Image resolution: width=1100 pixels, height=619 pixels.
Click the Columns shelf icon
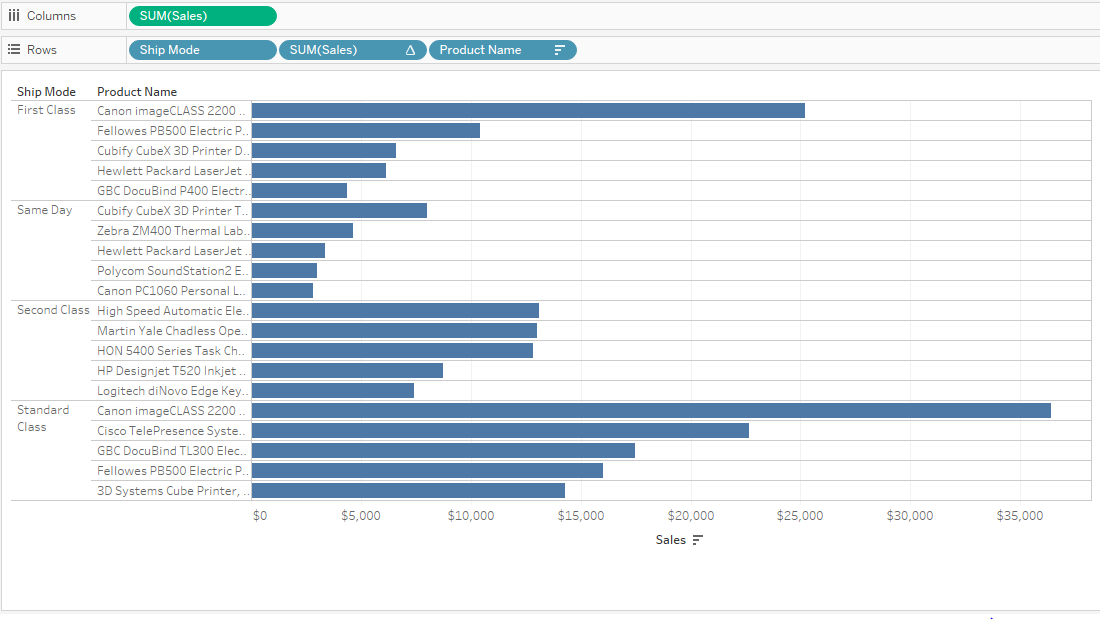click(x=14, y=16)
